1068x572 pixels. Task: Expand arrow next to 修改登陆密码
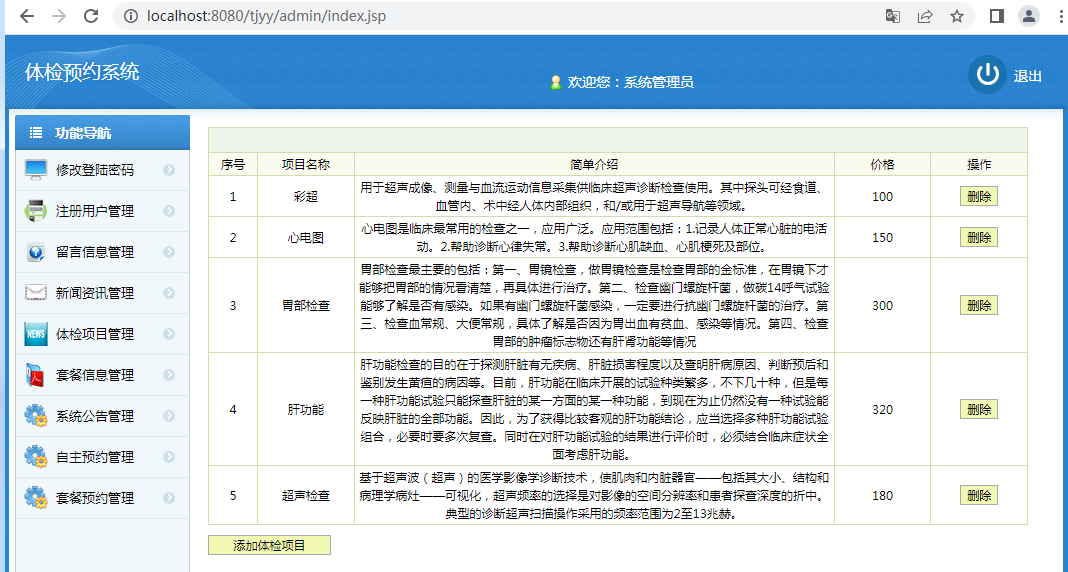coord(169,170)
